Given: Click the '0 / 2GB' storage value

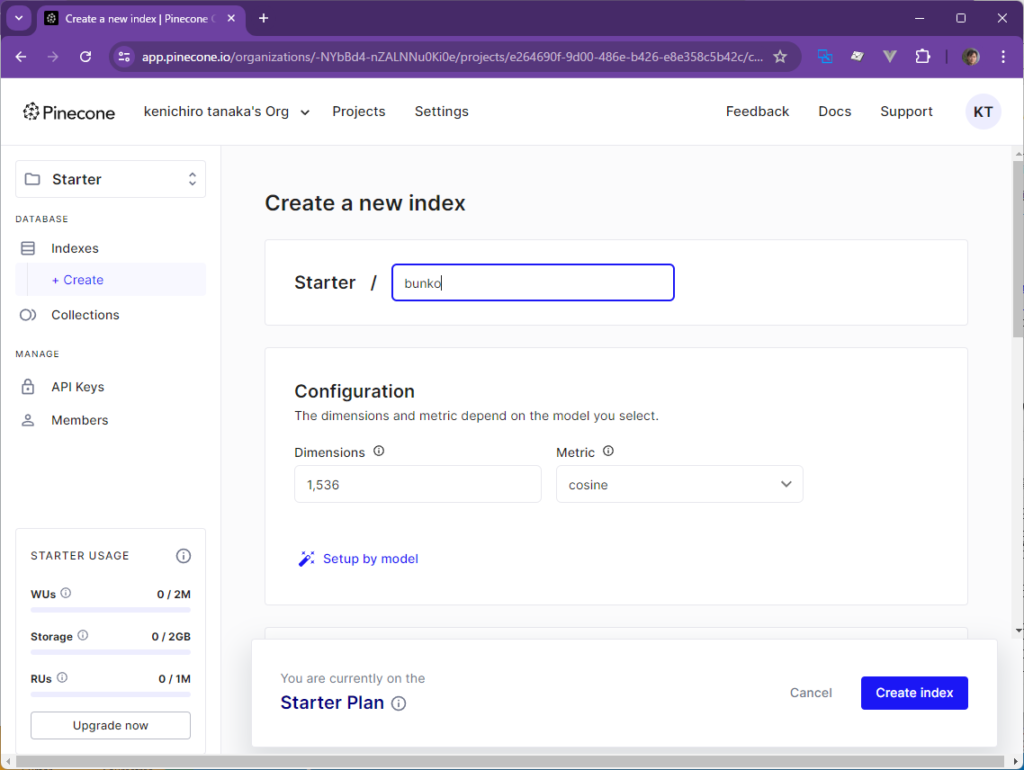Looking at the screenshot, I should (x=171, y=637).
